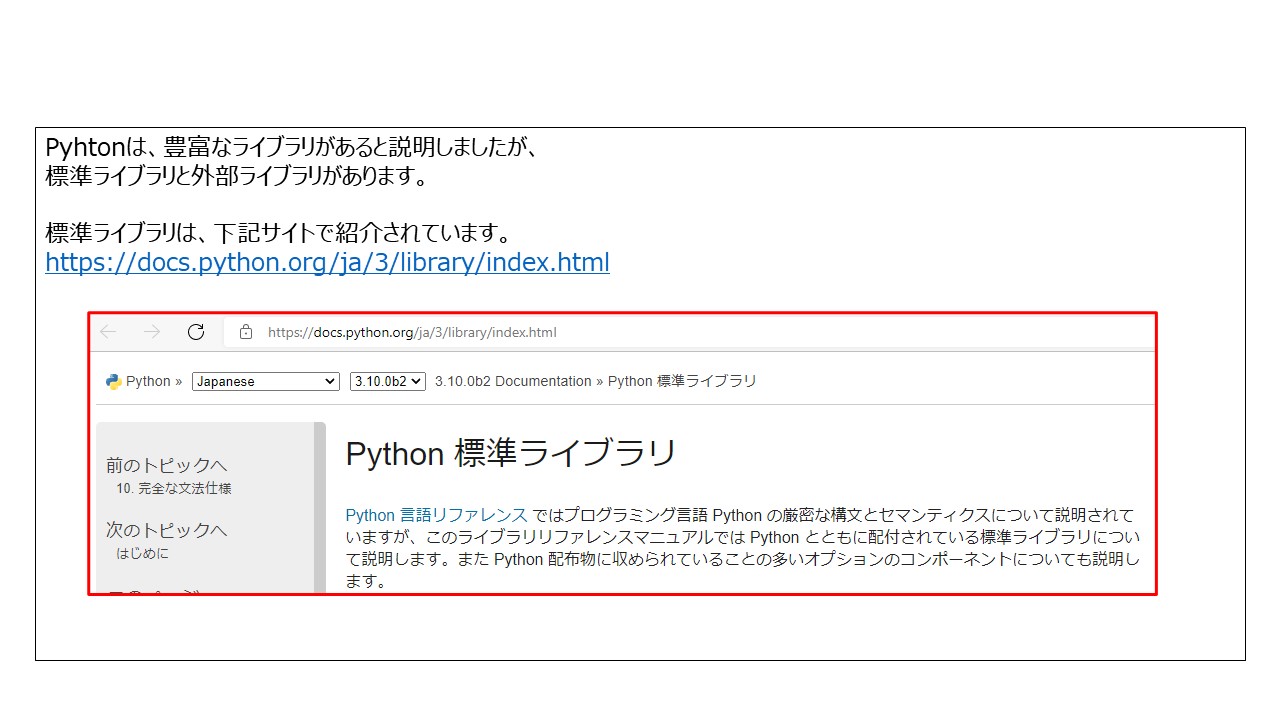Screen dimensions: 1280x720
Task: Open the blue docs.python.org hyperlink in the slide
Action: 327,263
